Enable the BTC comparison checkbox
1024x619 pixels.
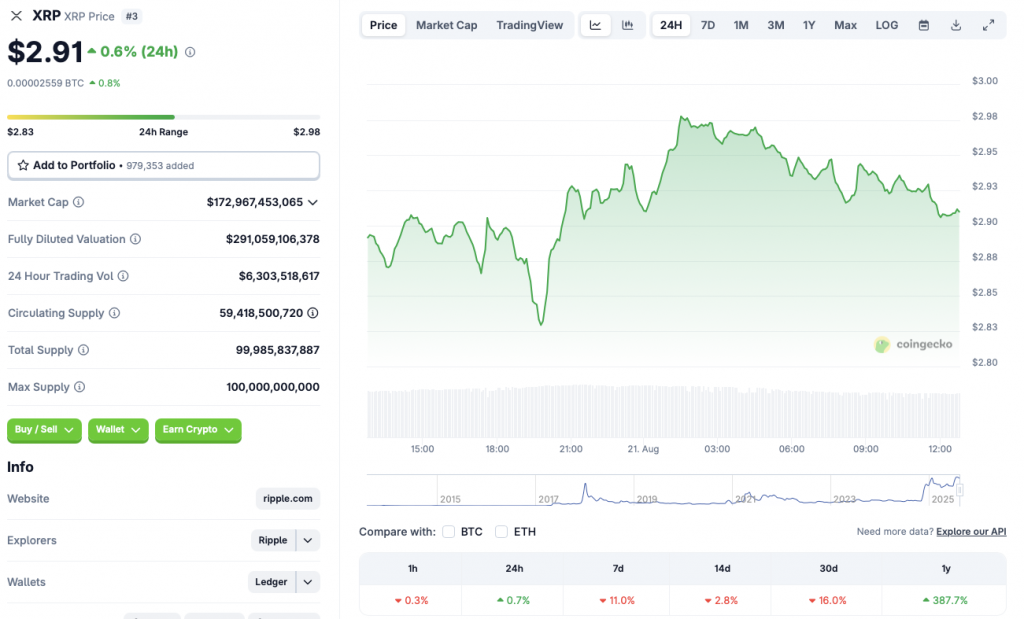pyautogui.click(x=448, y=532)
